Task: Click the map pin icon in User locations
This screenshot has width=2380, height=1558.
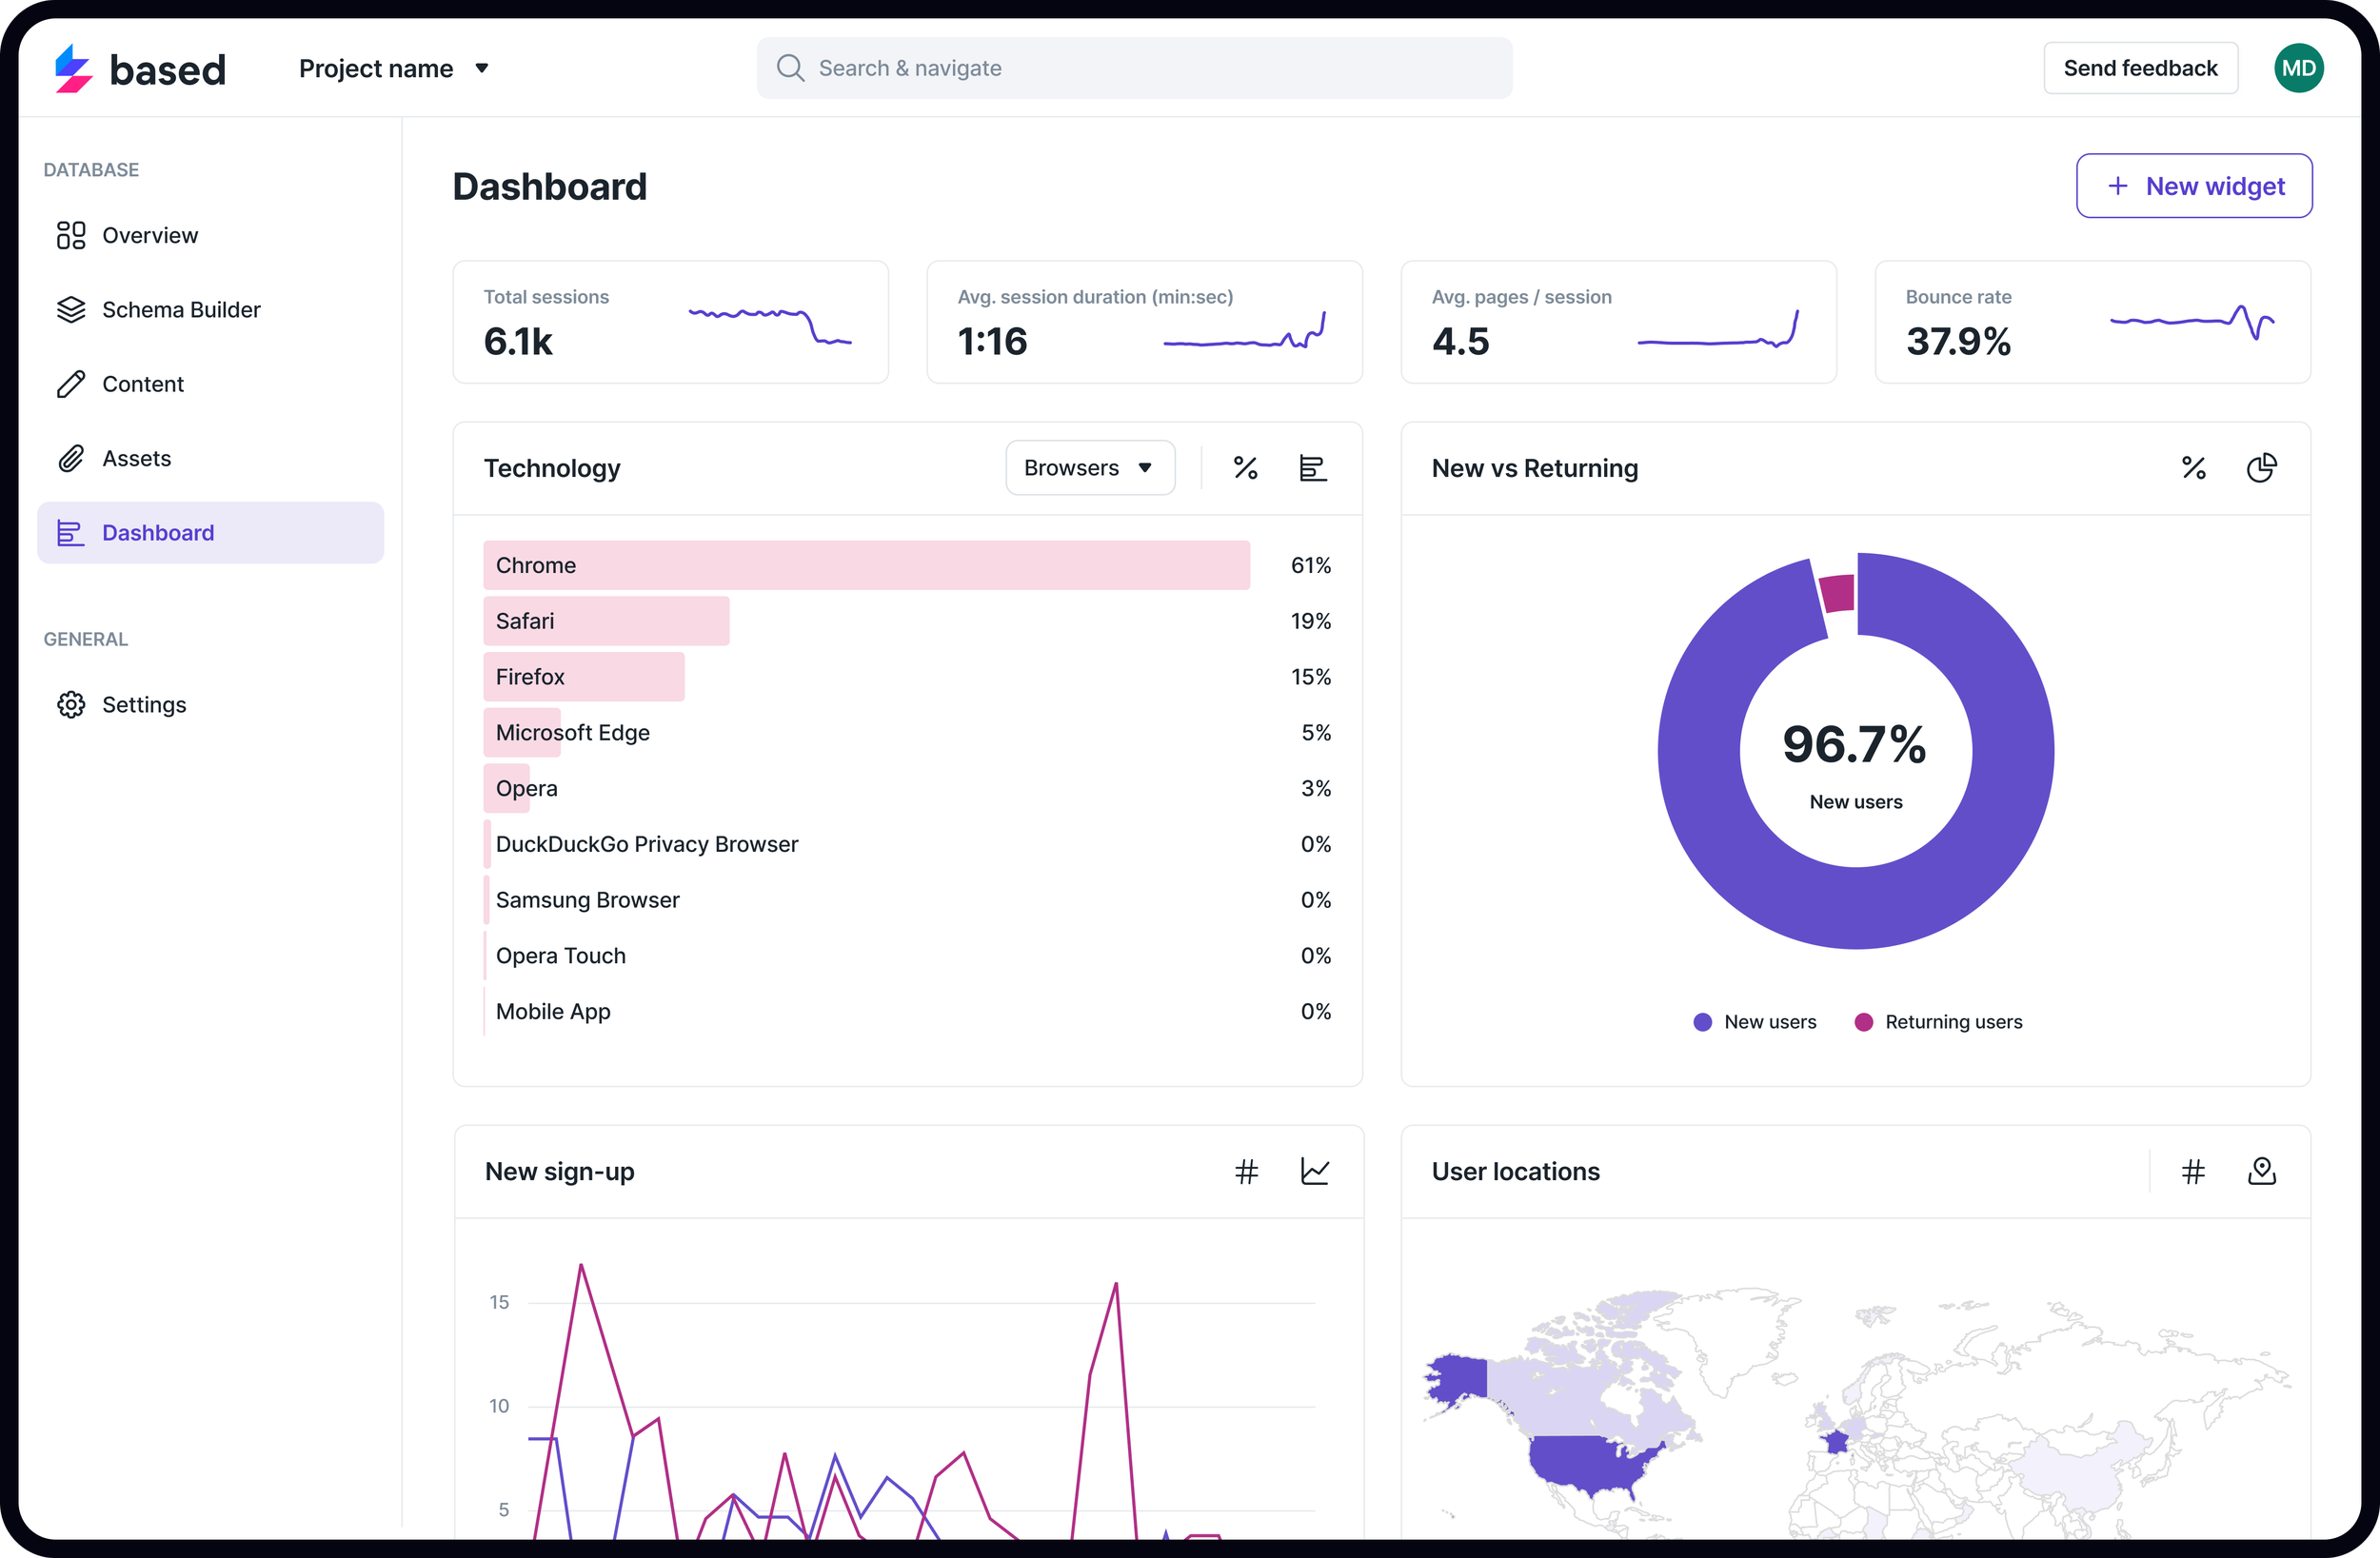Action: [x=2261, y=1171]
